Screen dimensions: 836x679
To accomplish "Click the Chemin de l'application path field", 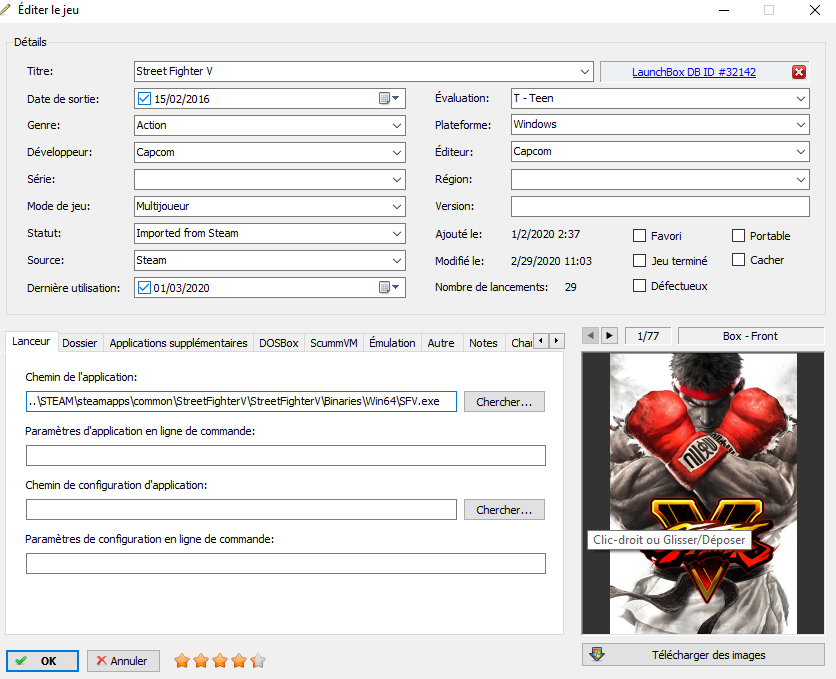I will pyautogui.click(x=241, y=401).
